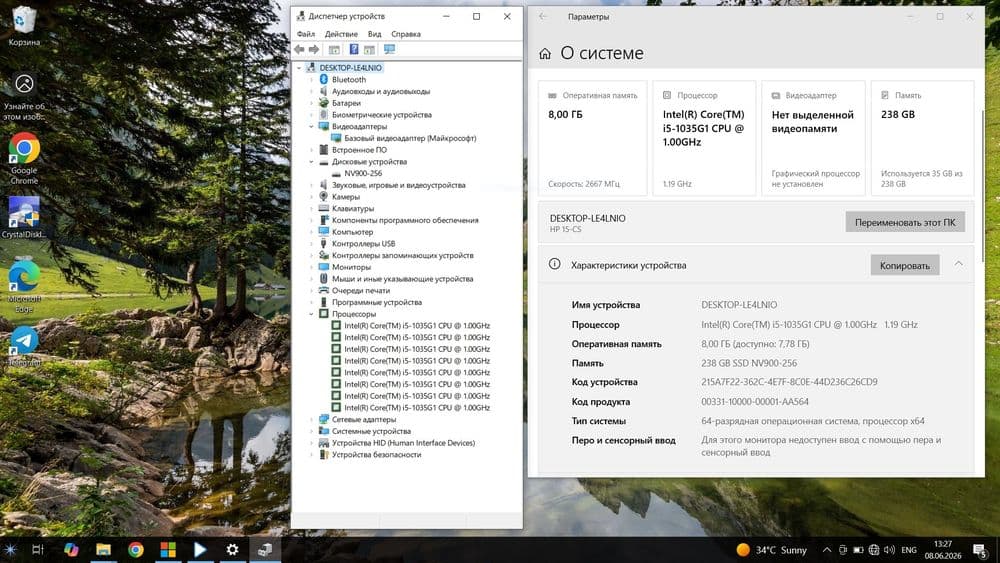Open Google Chrome desktop shortcut
Image resolution: width=1000 pixels, height=563 pixels.
point(24,158)
